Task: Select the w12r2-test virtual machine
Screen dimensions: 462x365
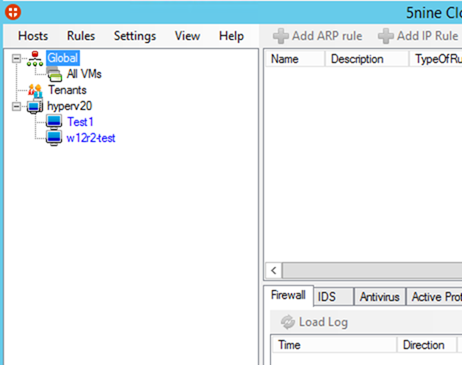Action: [x=91, y=138]
